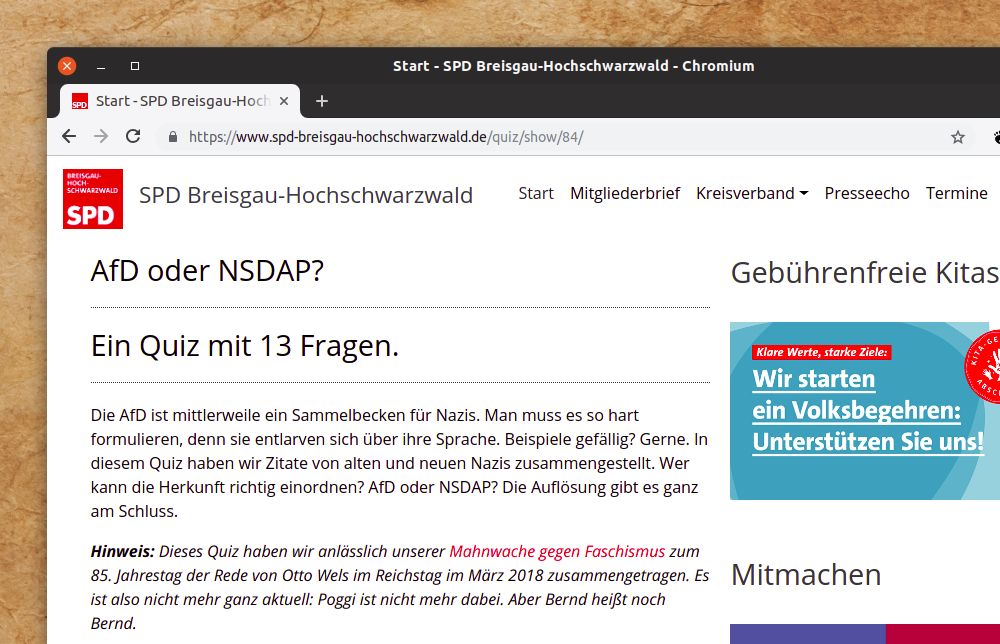
Task: Expand the Kreisverband dropdown menu
Action: tap(752, 193)
